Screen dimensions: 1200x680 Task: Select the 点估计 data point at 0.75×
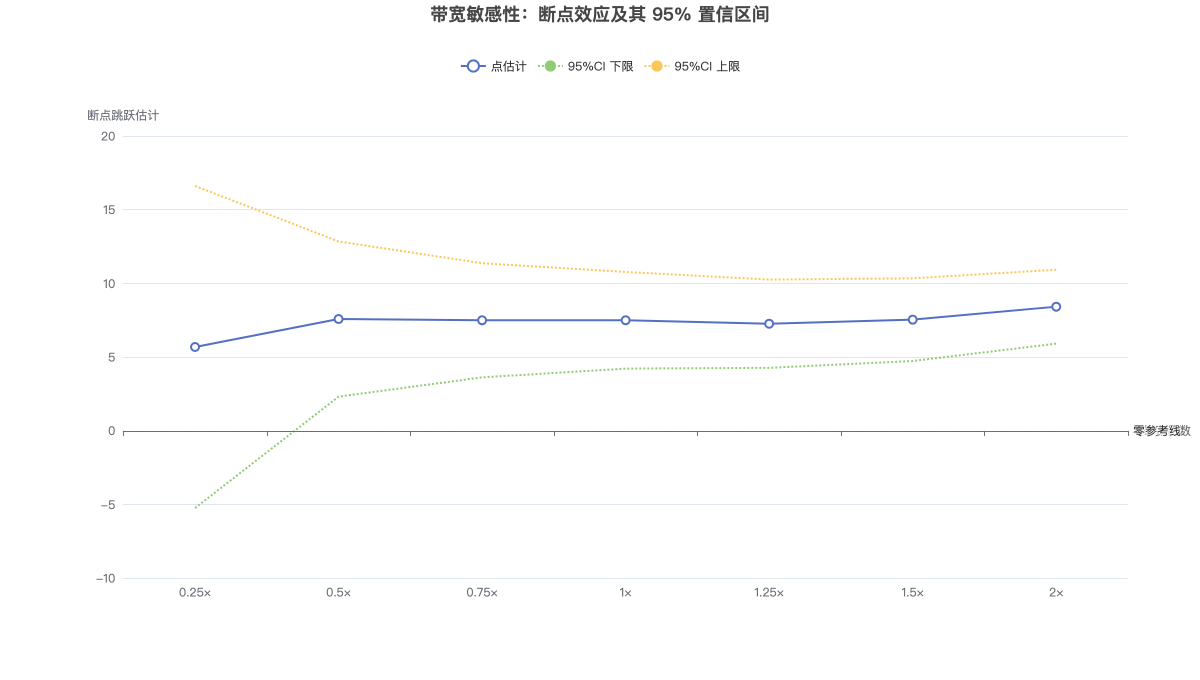coord(482,320)
